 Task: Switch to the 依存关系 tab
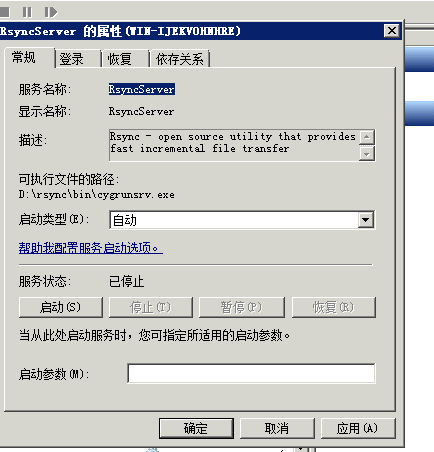180,59
